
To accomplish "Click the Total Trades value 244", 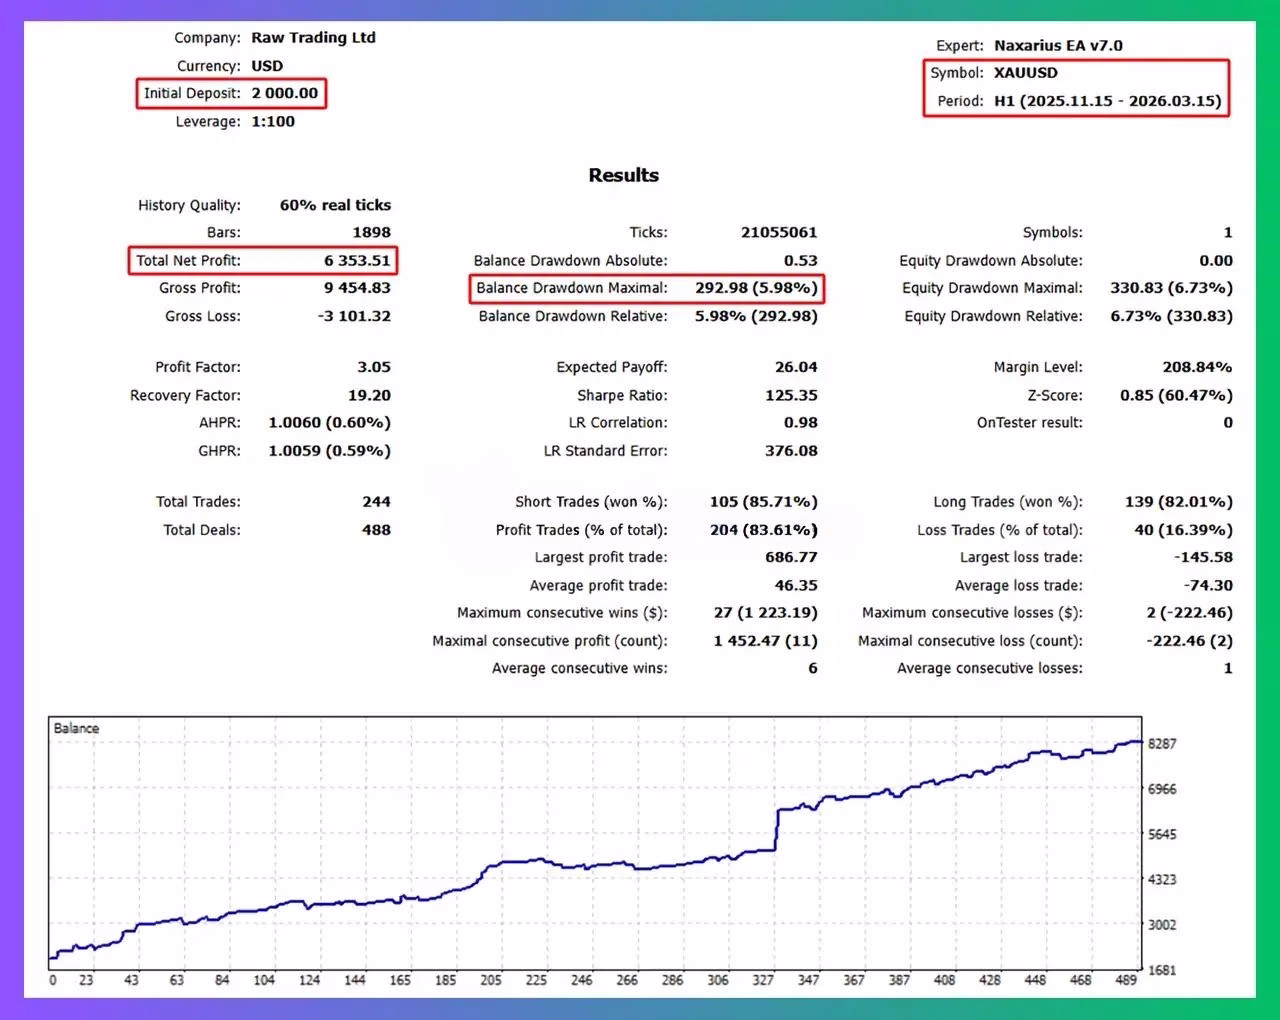I will coord(376,502).
